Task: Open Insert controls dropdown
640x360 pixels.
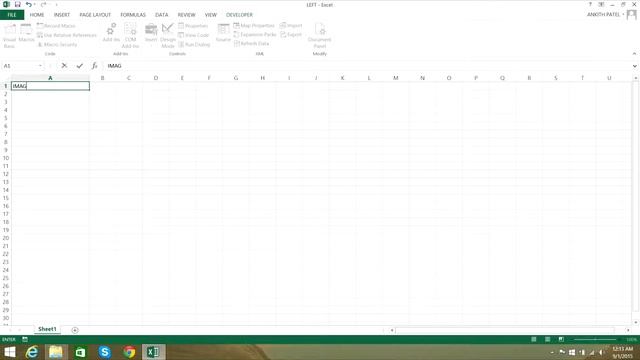Action: [x=151, y=35]
